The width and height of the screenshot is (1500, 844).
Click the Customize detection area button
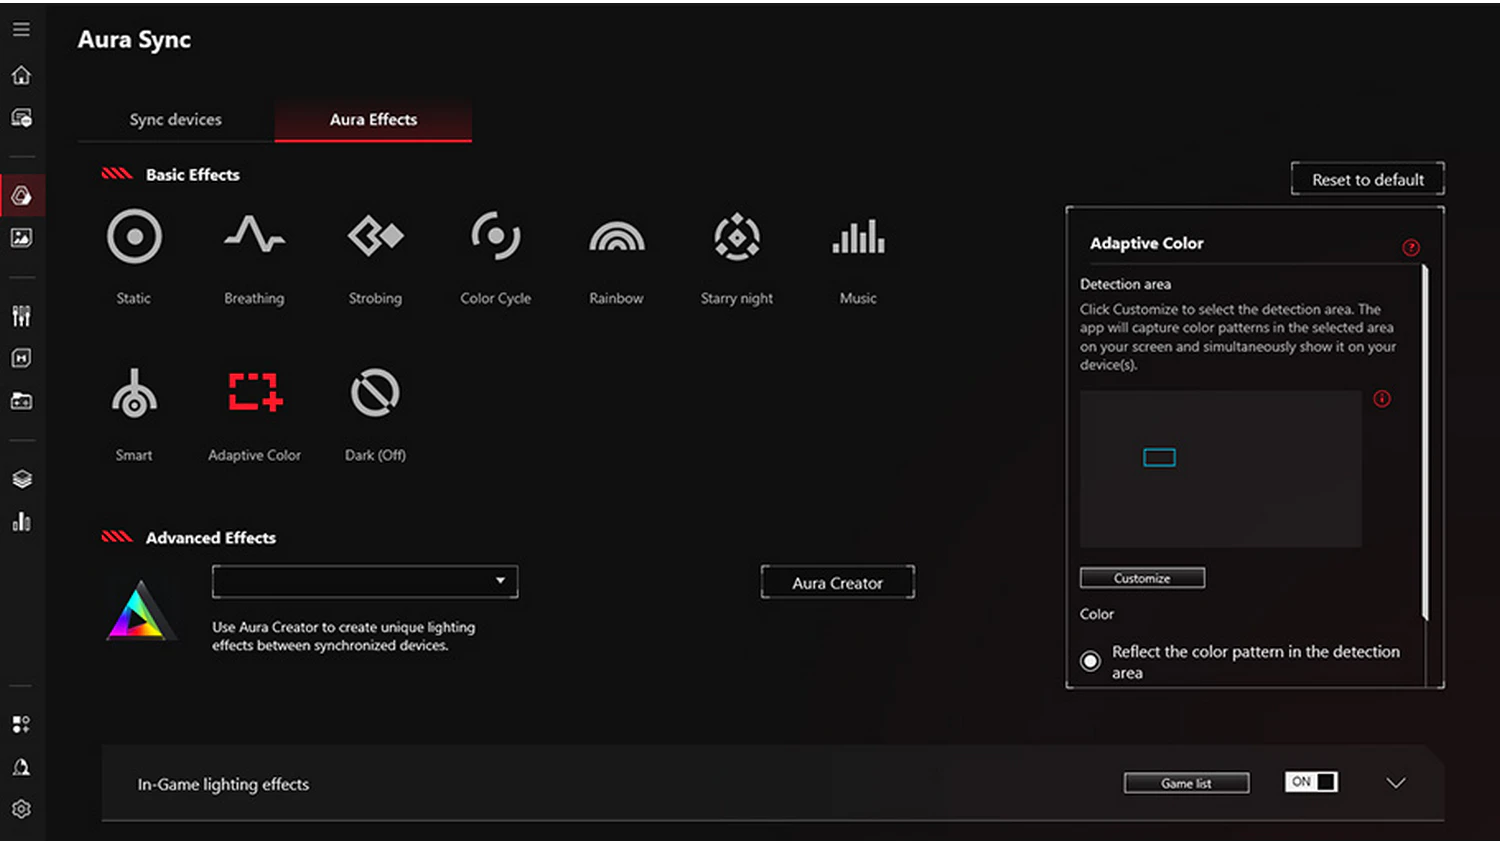(x=1142, y=578)
